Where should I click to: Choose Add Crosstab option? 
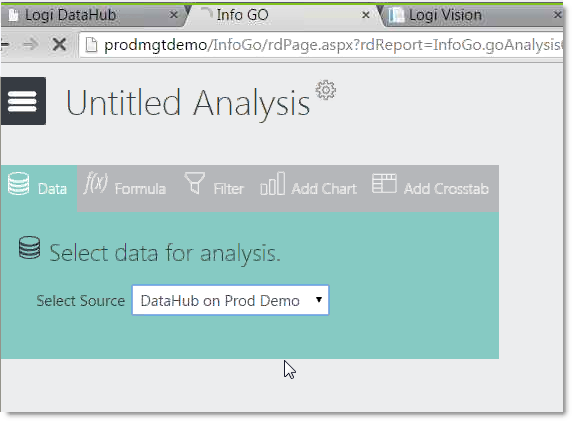(x=430, y=188)
